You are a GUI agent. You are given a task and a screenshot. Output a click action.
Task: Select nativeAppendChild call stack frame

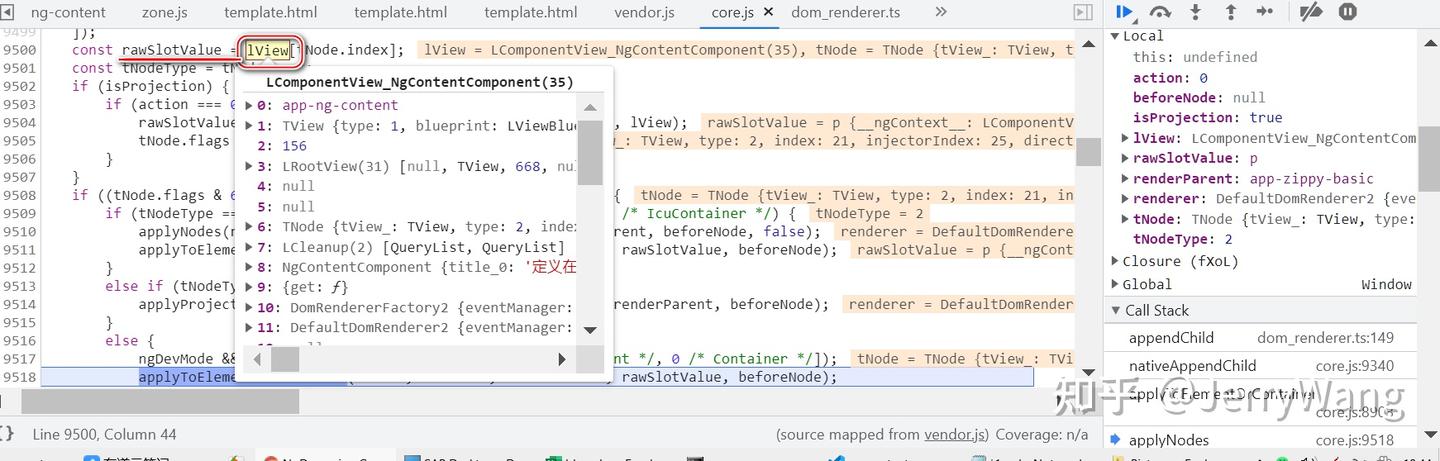[1193, 366]
